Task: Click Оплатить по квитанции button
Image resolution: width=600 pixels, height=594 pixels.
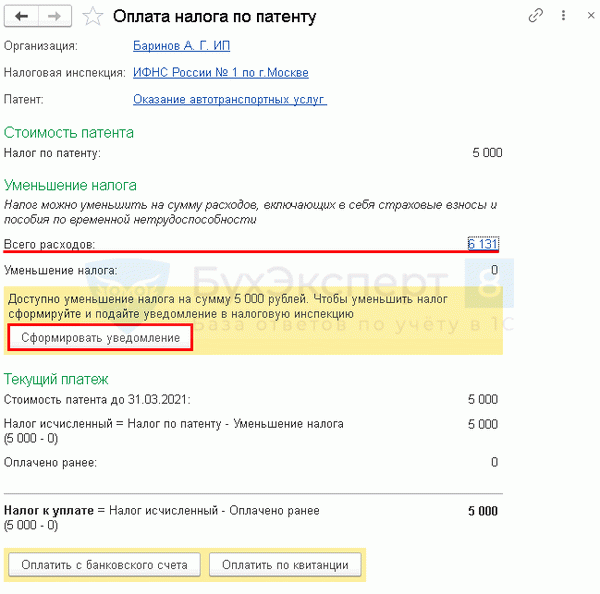Action: (x=285, y=565)
